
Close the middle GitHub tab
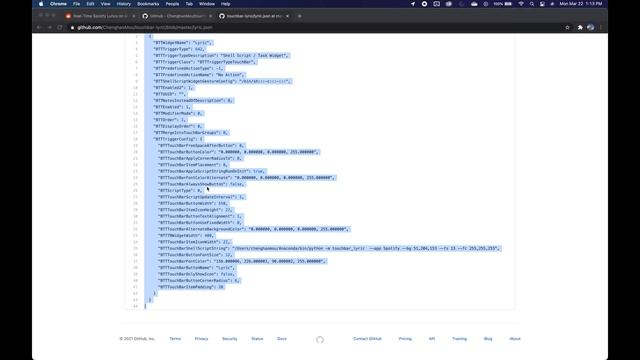tap(210, 16)
